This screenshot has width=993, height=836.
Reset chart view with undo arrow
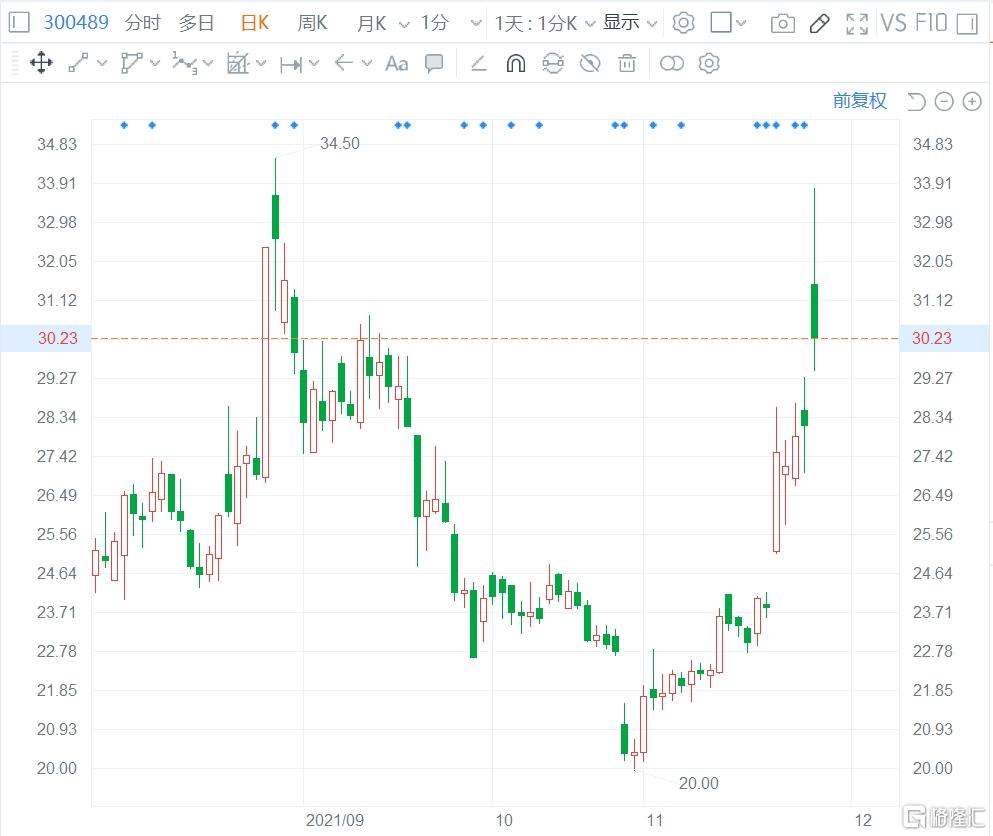pyautogui.click(x=916, y=101)
